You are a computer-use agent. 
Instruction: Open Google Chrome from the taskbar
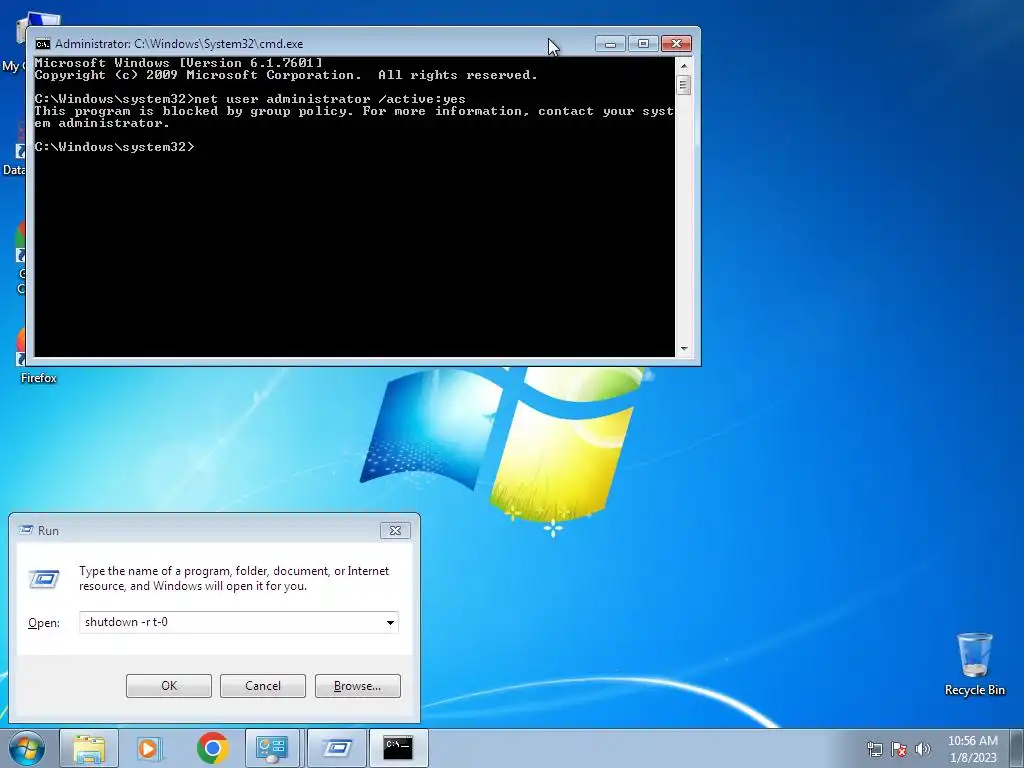[x=212, y=748]
